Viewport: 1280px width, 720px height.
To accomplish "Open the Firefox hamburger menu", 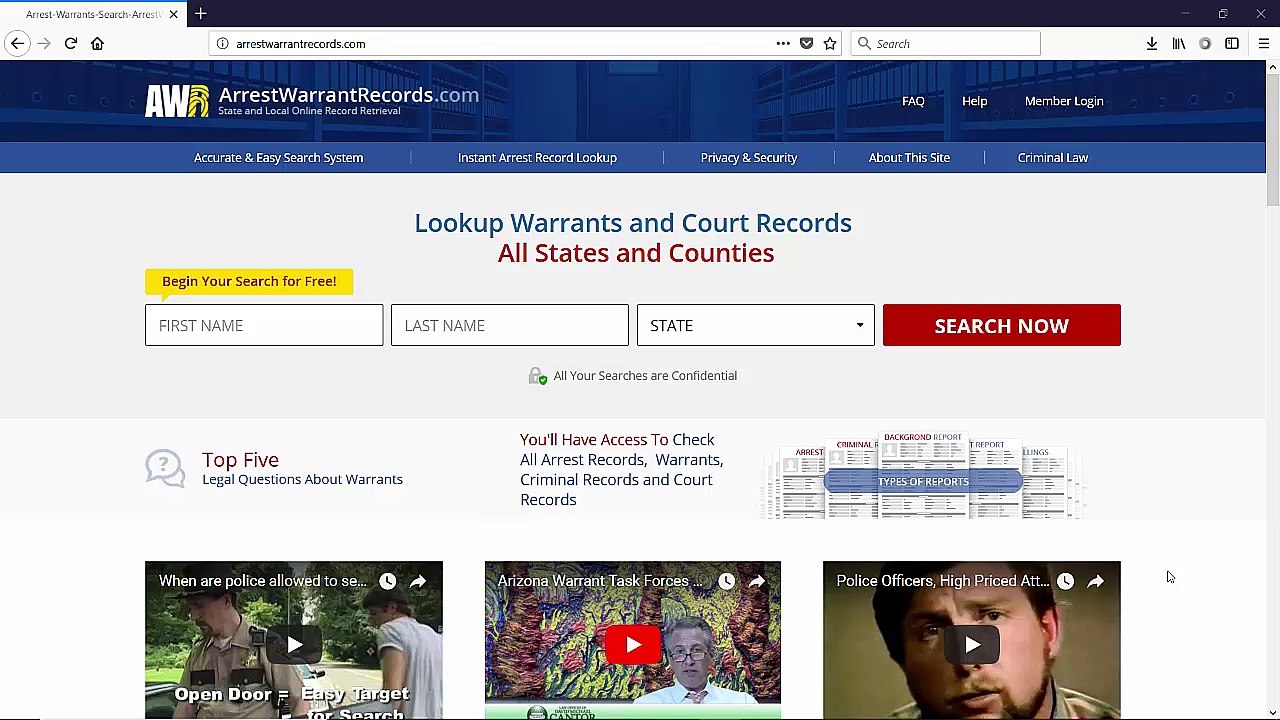I will tap(1264, 44).
